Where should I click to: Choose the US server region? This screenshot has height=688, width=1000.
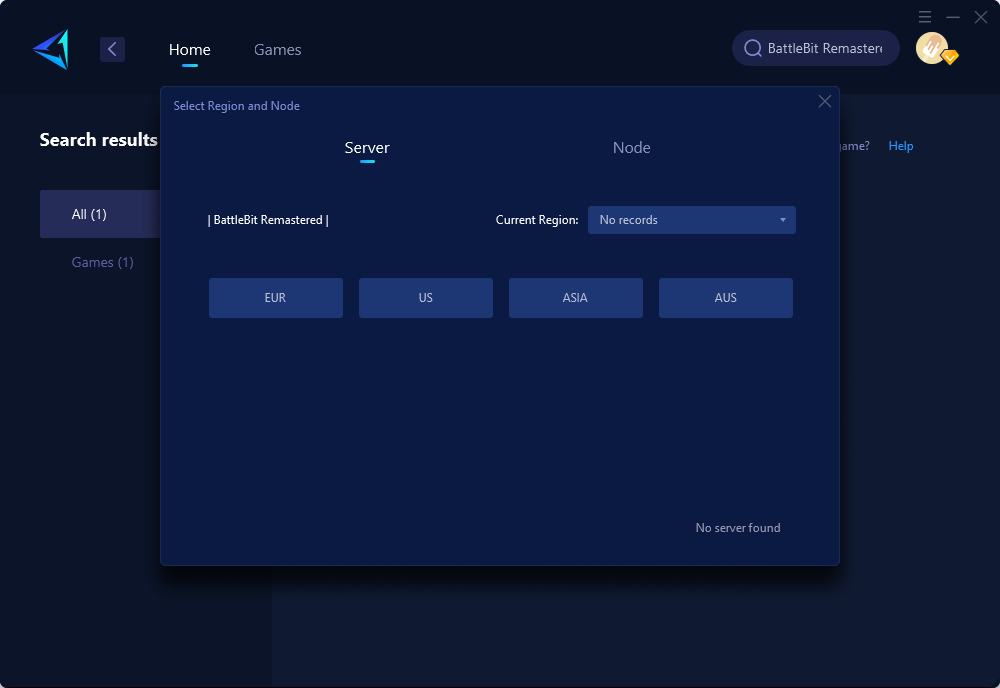click(425, 298)
